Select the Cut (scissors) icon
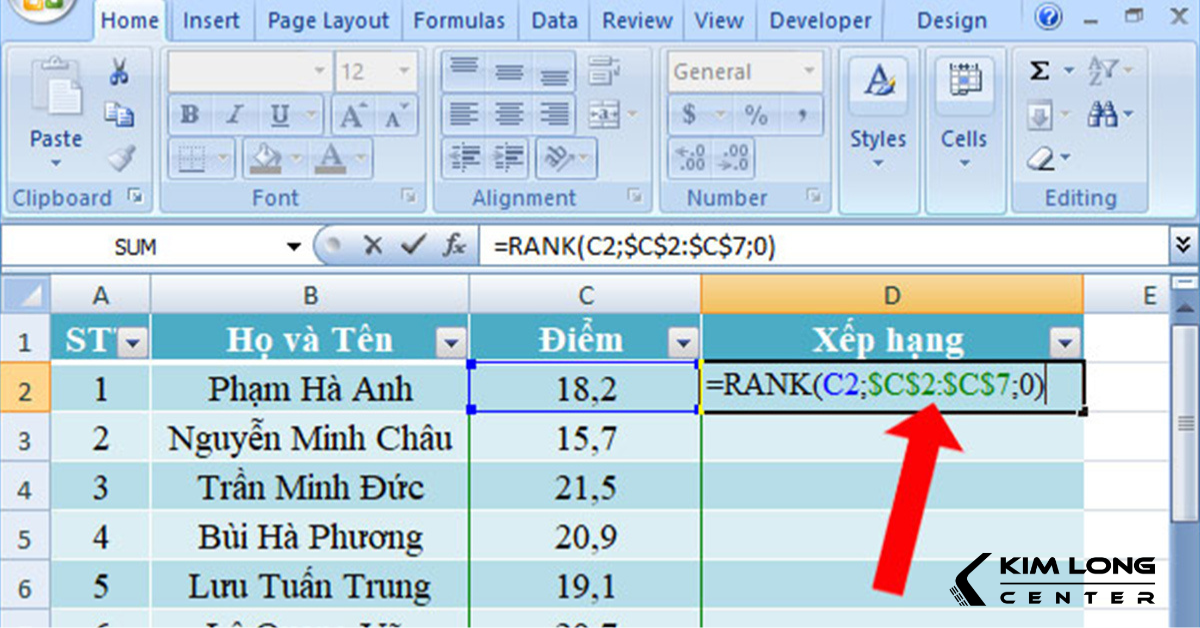The width and height of the screenshot is (1200, 628). [120, 70]
